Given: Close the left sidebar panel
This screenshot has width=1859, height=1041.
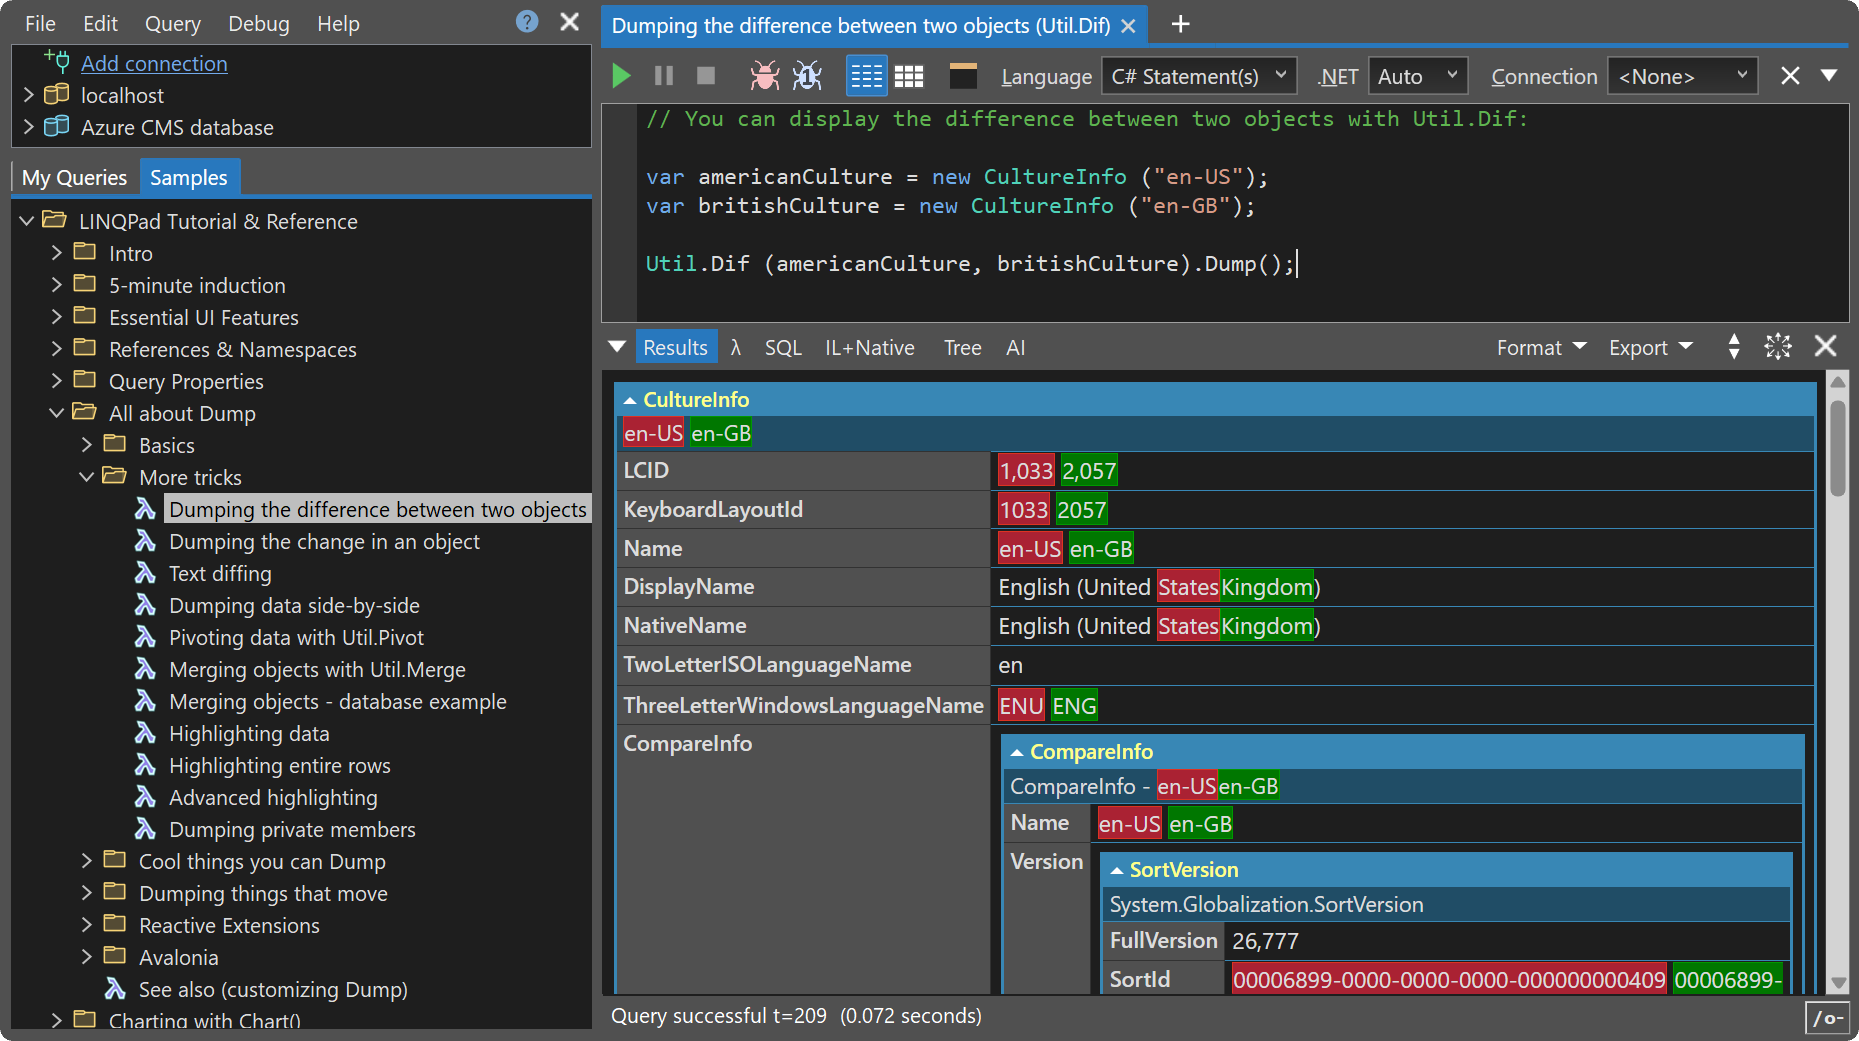Looking at the screenshot, I should pyautogui.click(x=570, y=21).
